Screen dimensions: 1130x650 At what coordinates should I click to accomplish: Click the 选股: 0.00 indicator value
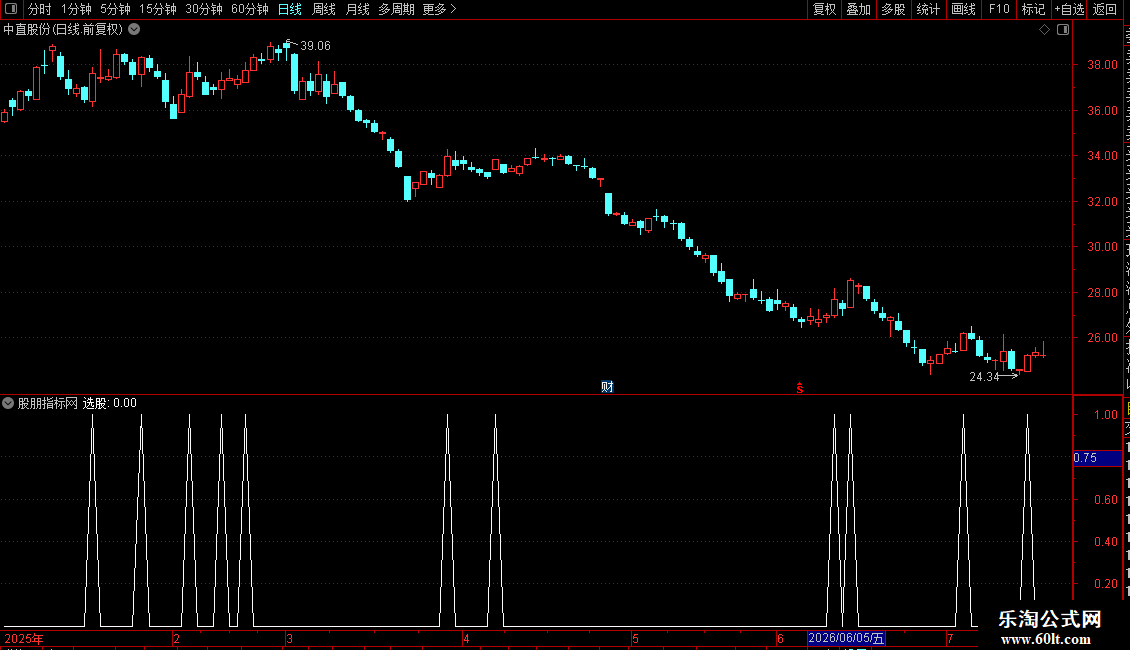coord(110,404)
